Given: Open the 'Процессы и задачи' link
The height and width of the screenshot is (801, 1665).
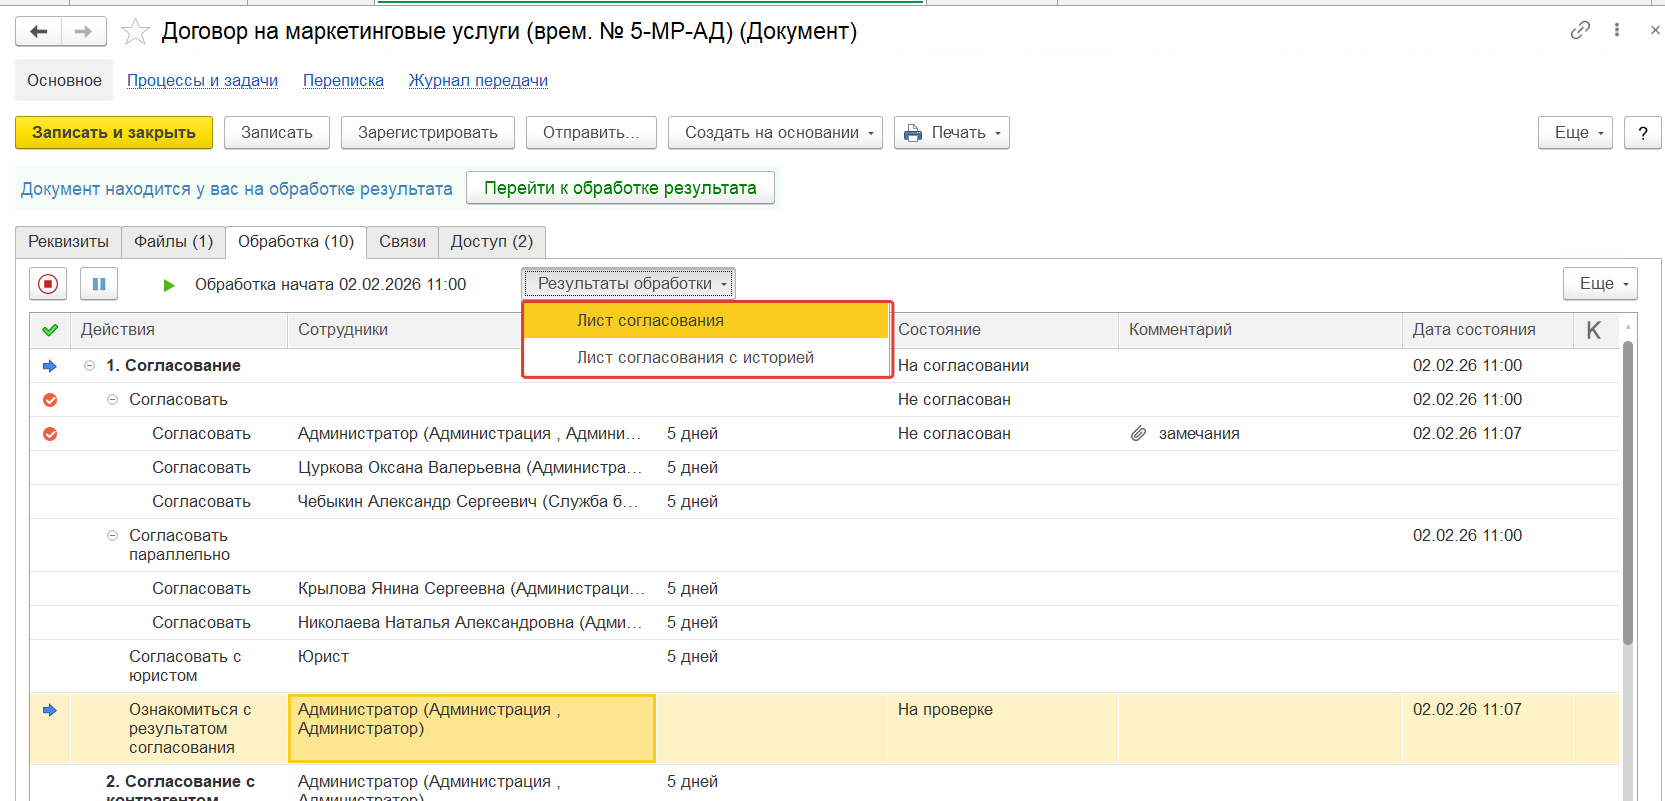Looking at the screenshot, I should [x=202, y=81].
